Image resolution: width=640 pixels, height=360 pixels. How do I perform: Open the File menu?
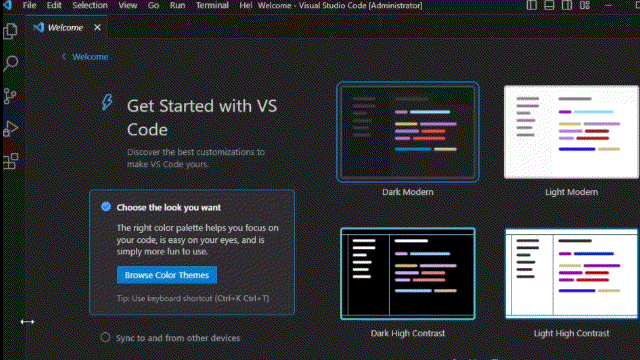tap(29, 5)
